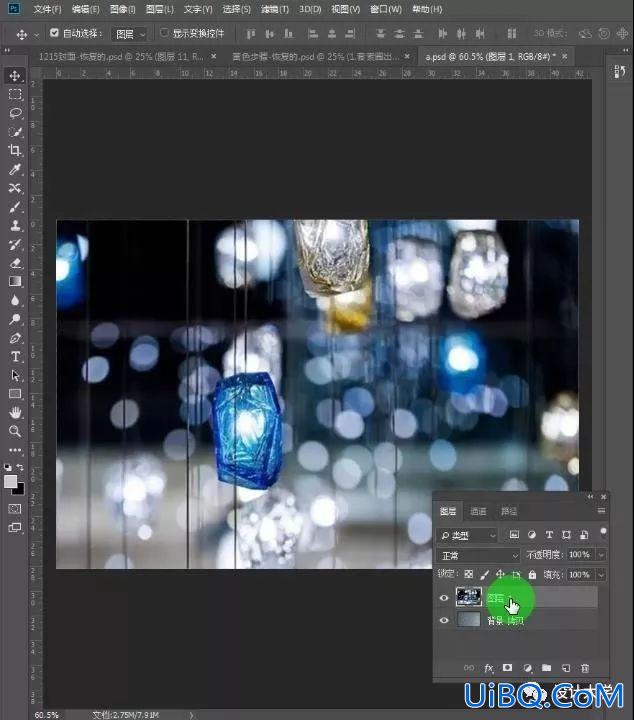Toggle Quick Mask mode icon
Image resolution: width=634 pixels, height=720 pixels.
[x=15, y=508]
